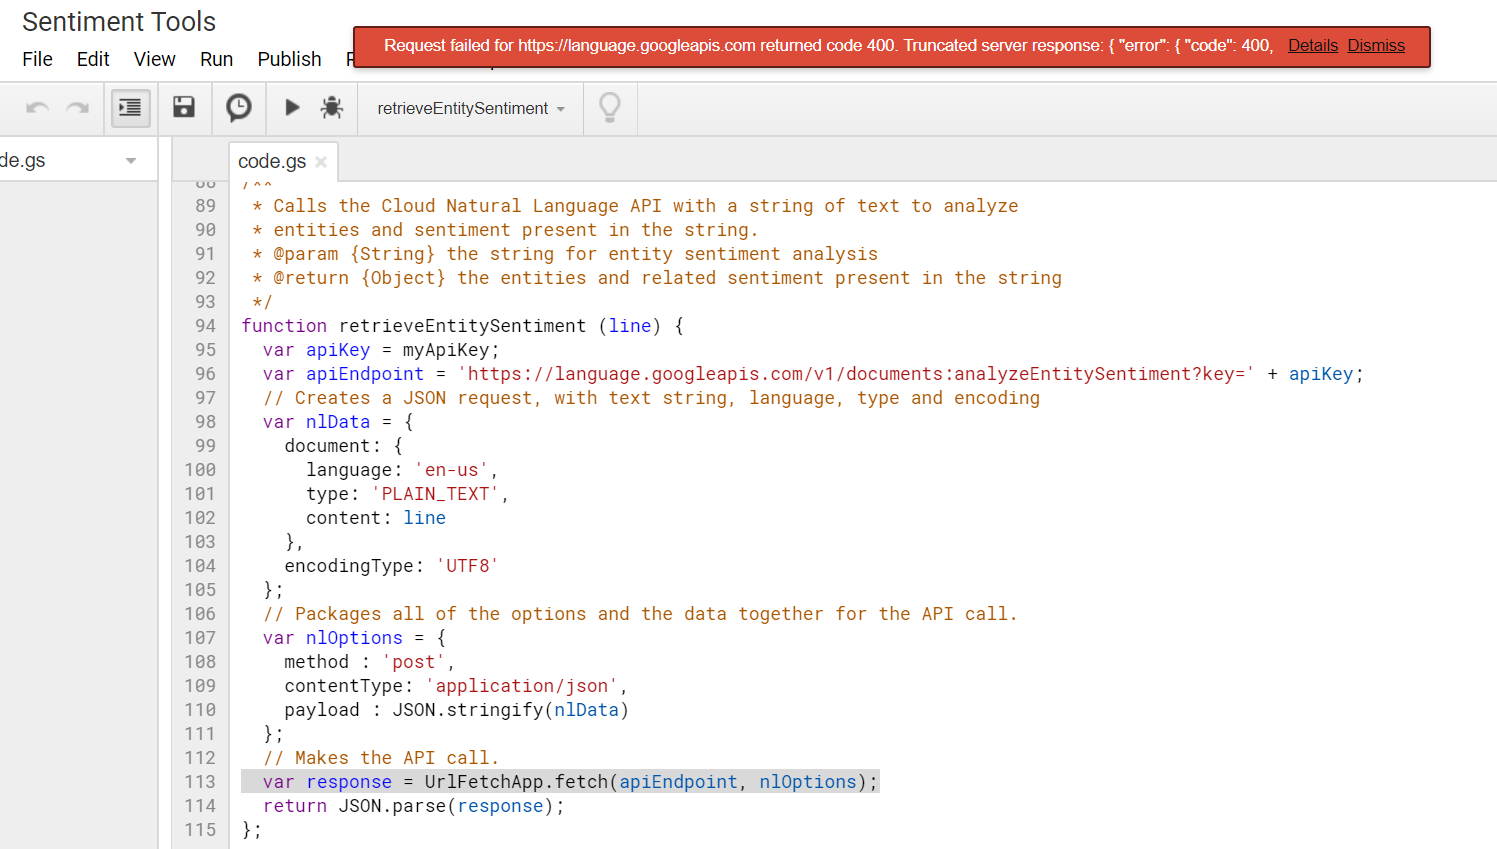
Task: Click JSON.stringify(nlData) payload line
Action: pyautogui.click(x=456, y=710)
